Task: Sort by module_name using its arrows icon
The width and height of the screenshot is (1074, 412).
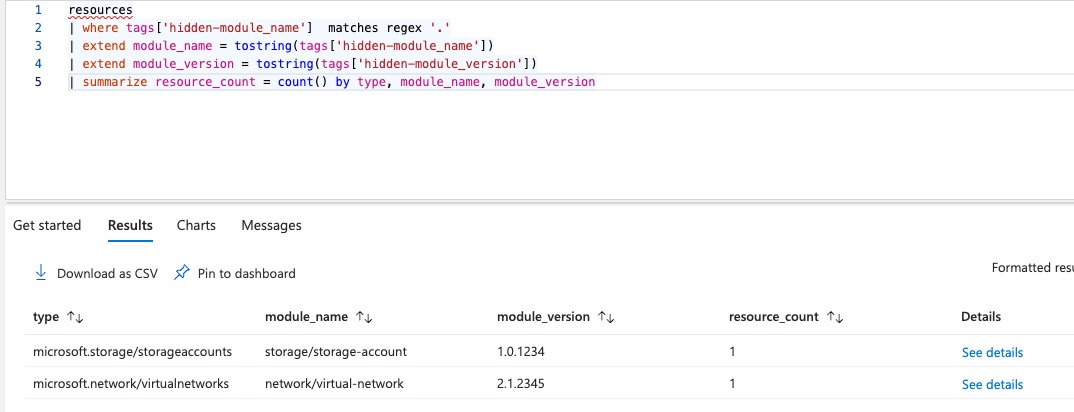Action: pyautogui.click(x=364, y=317)
